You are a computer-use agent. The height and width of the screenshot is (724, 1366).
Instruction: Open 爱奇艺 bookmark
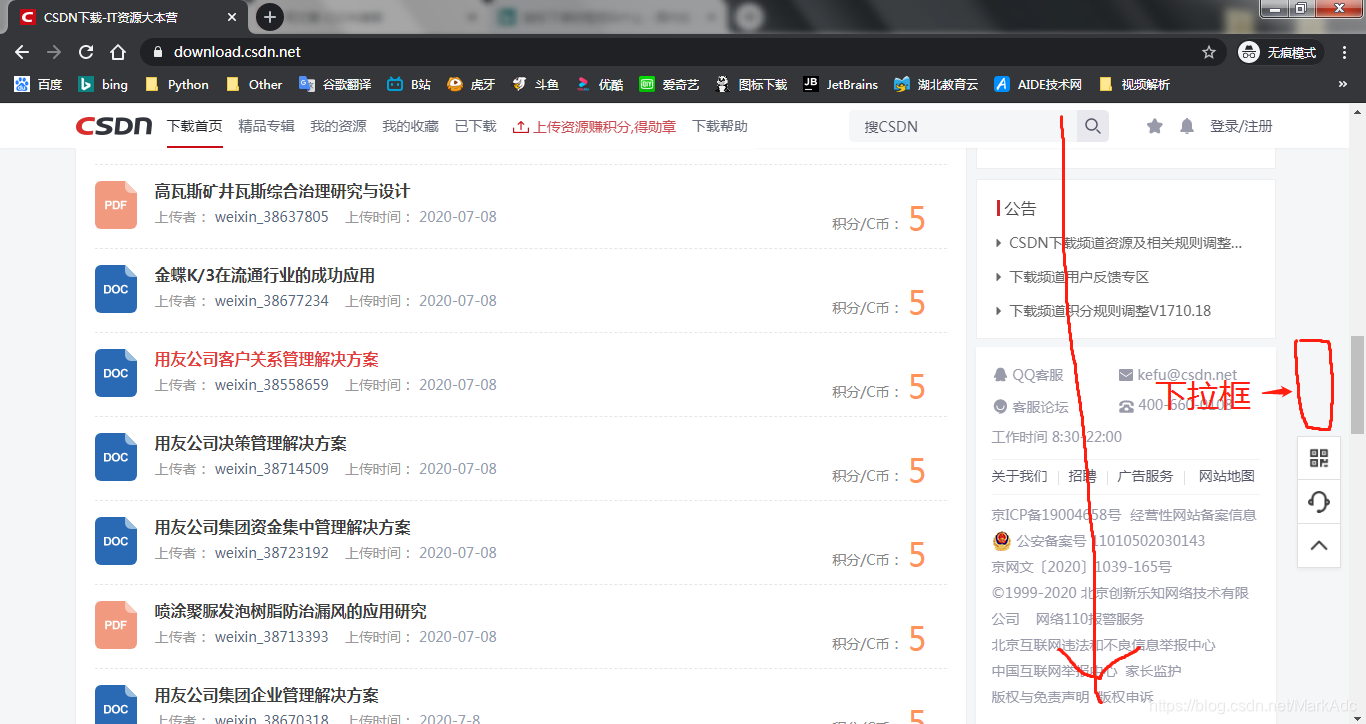670,85
